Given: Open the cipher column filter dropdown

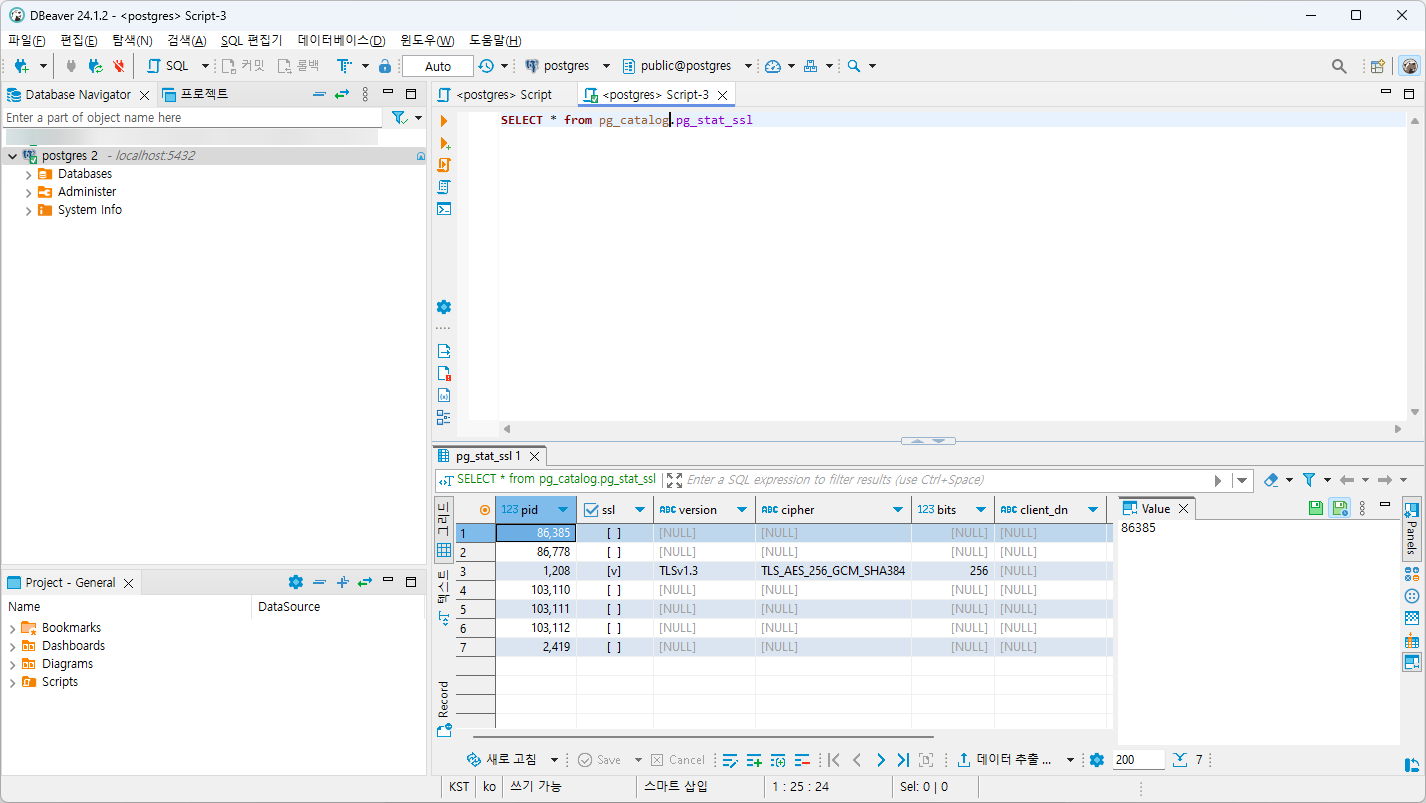Looking at the screenshot, I should 896,510.
